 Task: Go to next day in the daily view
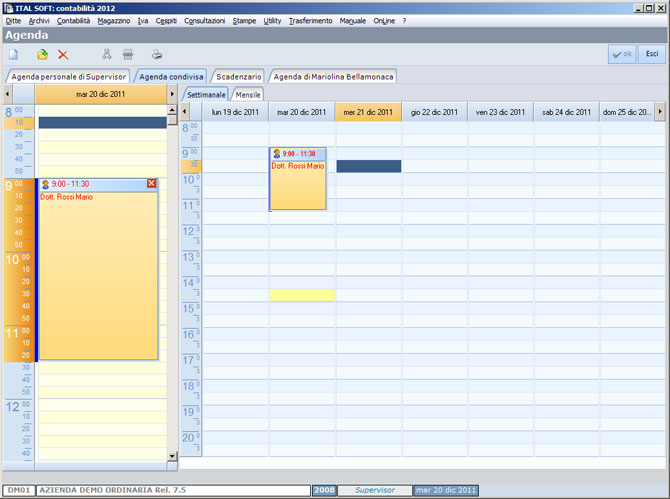171,93
